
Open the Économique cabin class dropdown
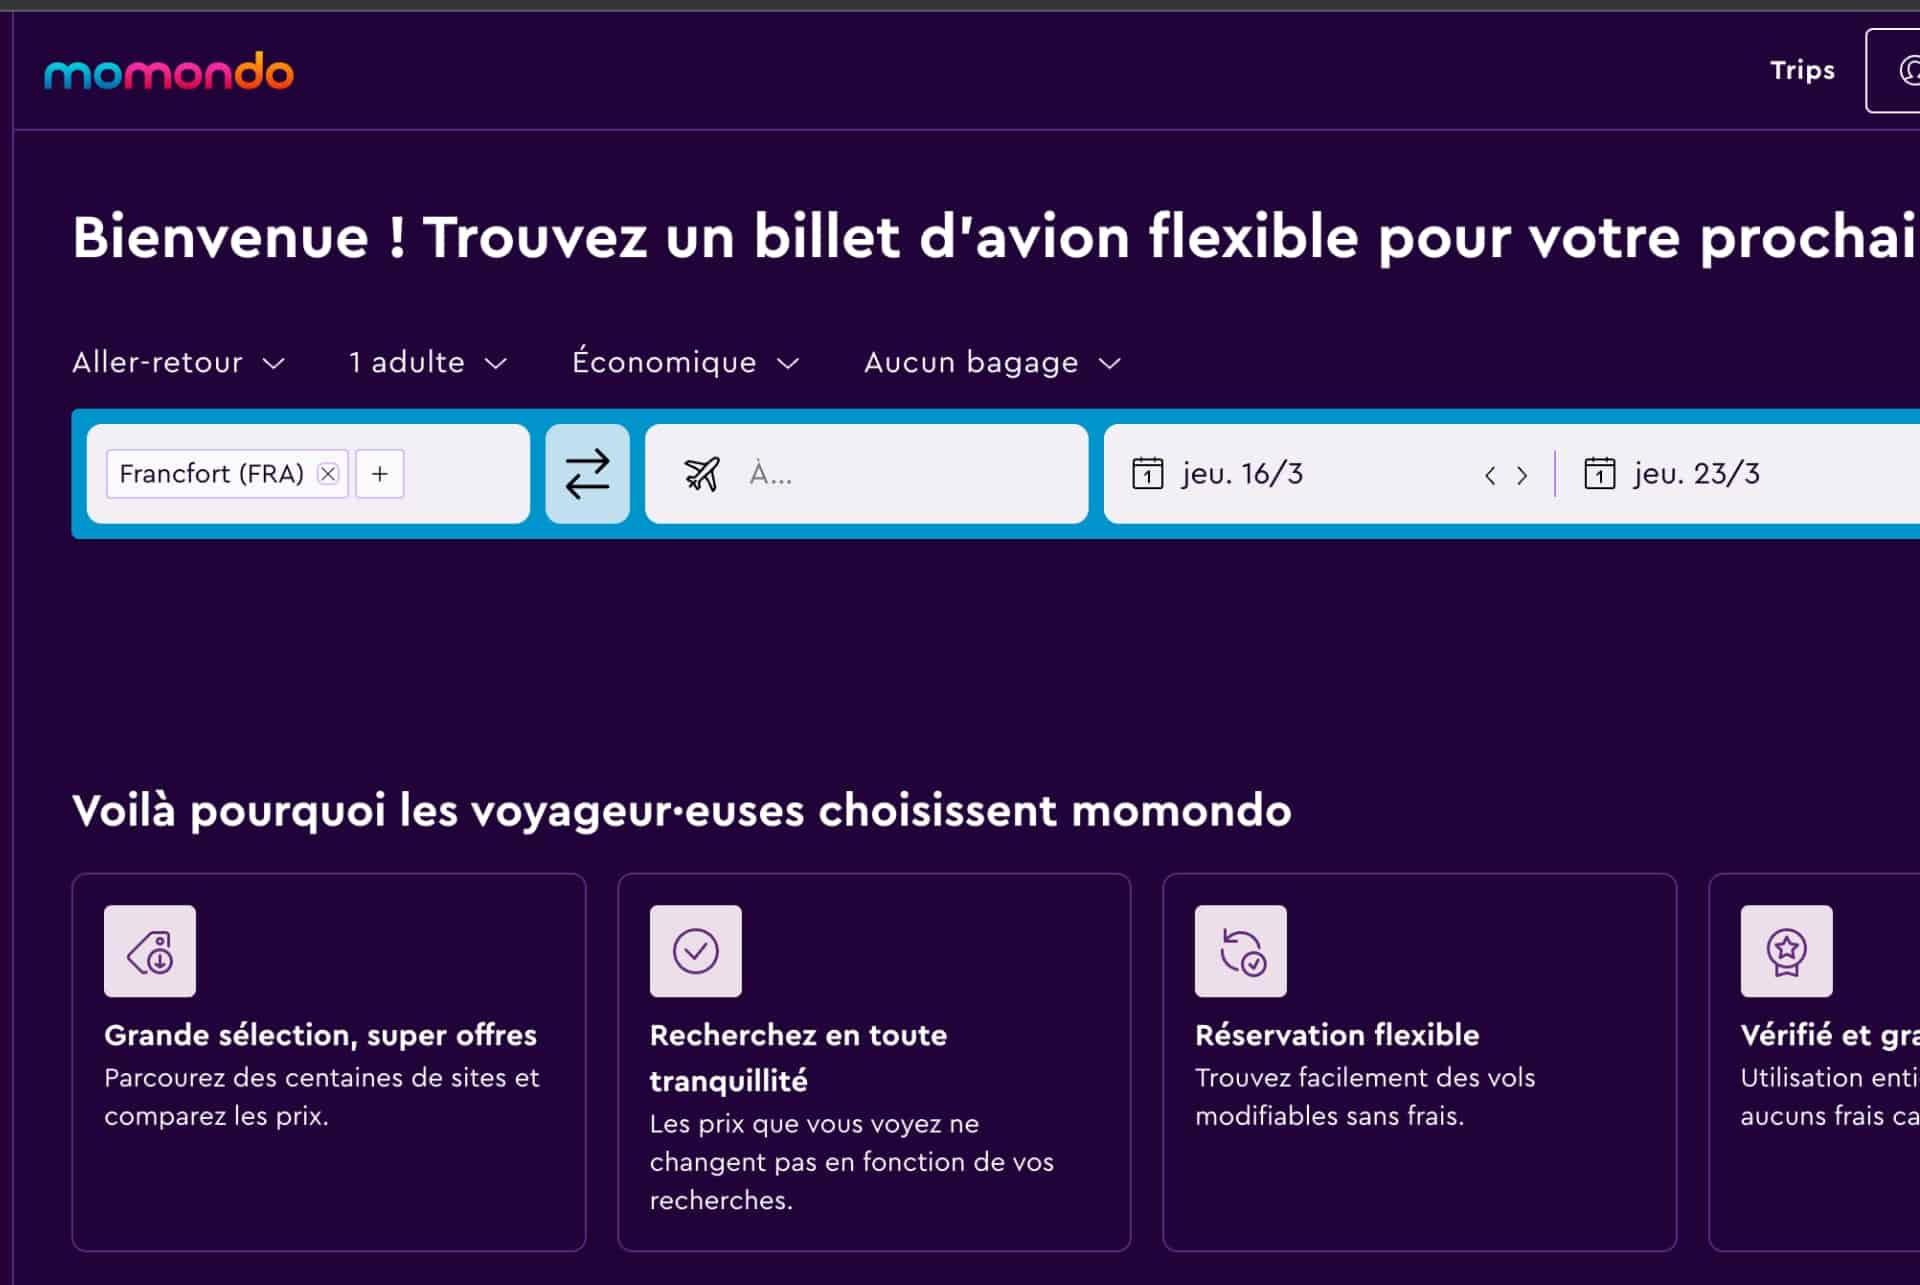[686, 362]
